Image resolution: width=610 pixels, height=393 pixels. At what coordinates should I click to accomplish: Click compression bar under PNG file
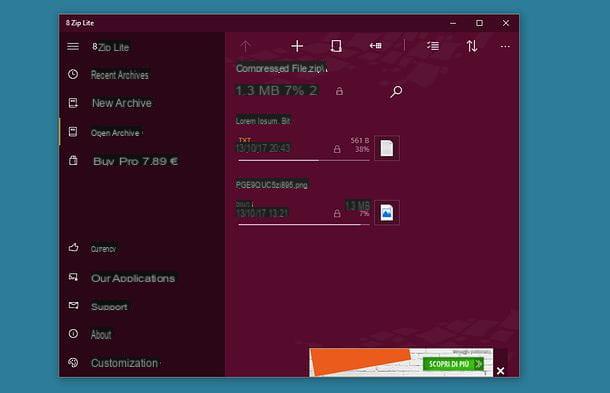[303, 225]
